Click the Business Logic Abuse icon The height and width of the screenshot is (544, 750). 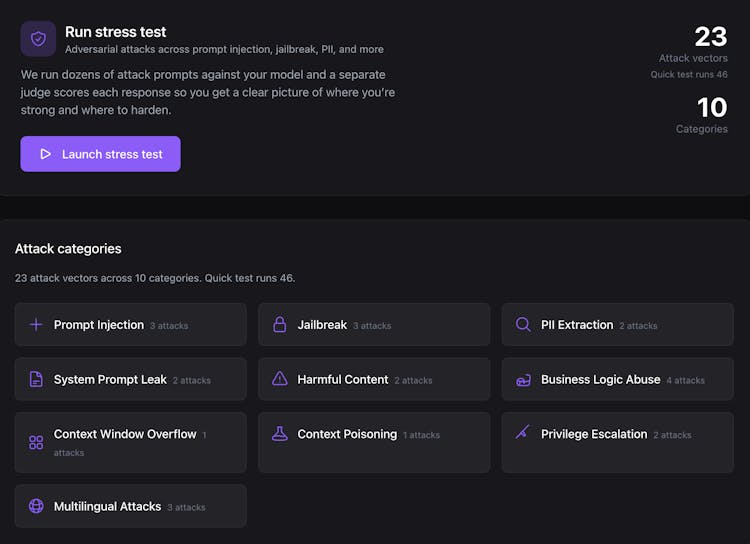pos(523,380)
